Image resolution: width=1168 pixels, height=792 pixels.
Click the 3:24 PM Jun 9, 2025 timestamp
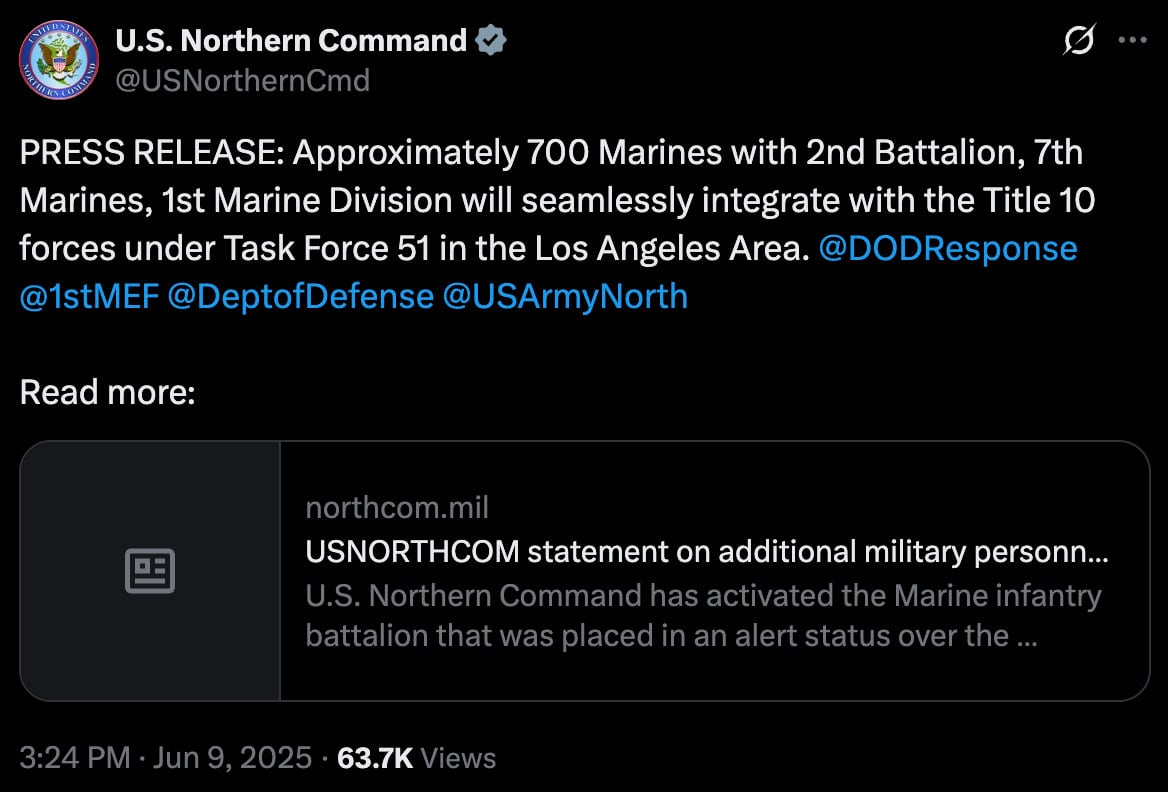(x=166, y=757)
